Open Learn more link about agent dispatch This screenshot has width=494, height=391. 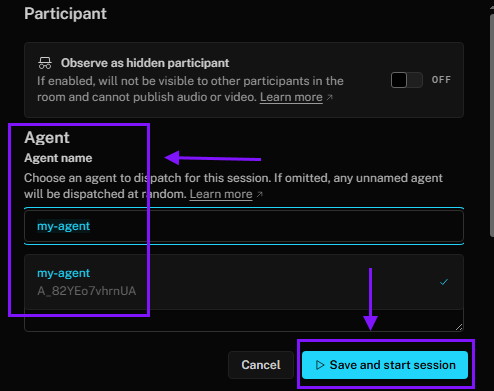[x=221, y=194]
